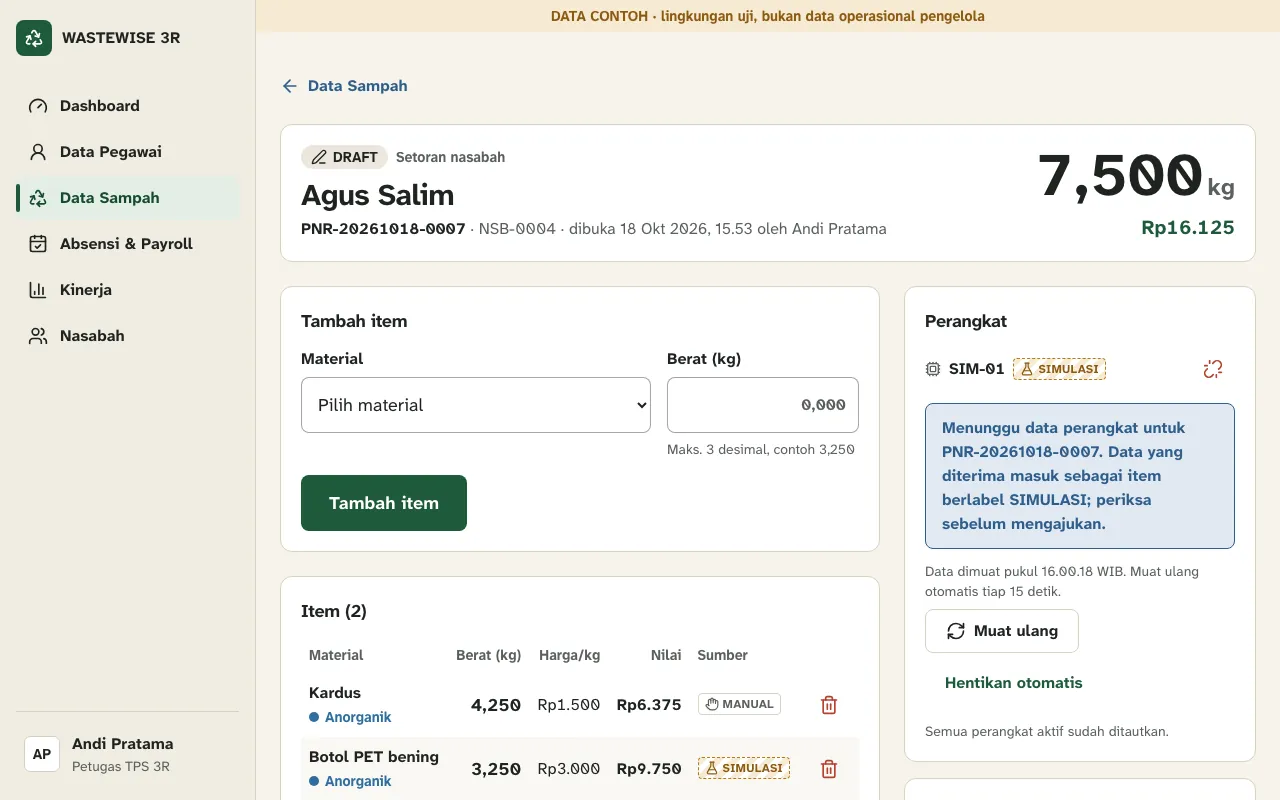The image size is (1280, 800).
Task: Open the Dashboard menu
Action: (x=128, y=106)
